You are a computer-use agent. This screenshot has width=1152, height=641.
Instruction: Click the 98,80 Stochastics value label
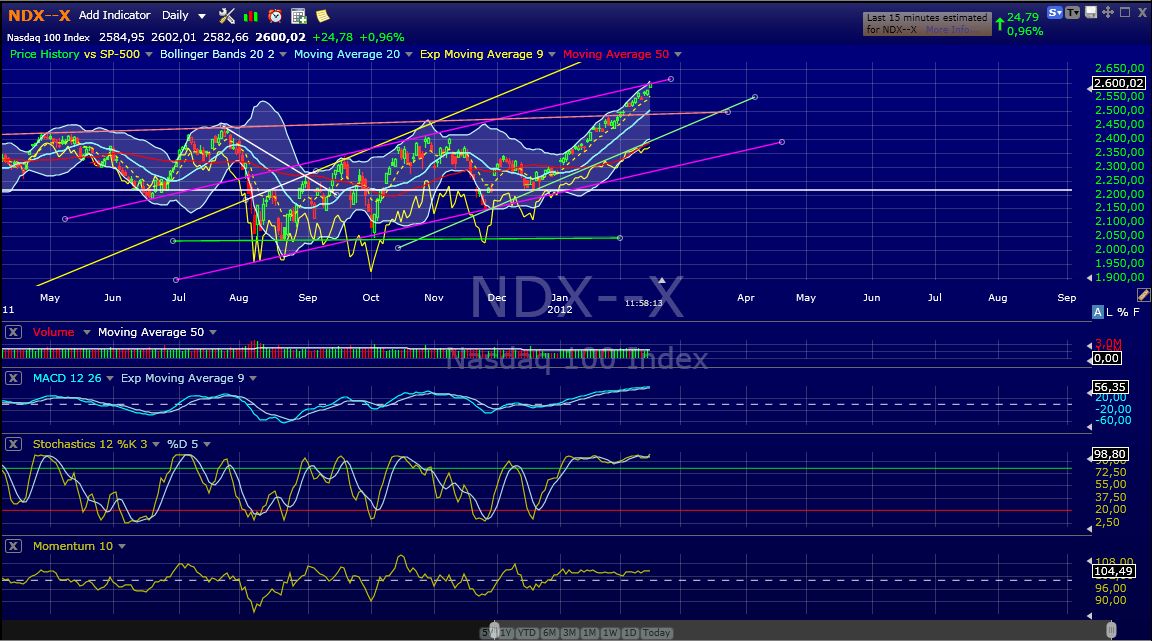(1110, 454)
